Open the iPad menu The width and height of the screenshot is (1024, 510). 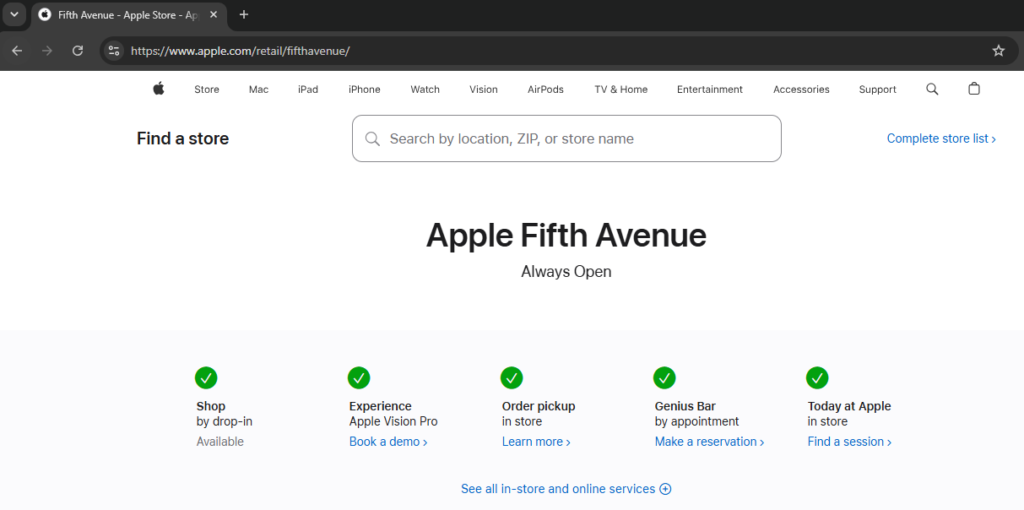pos(308,89)
